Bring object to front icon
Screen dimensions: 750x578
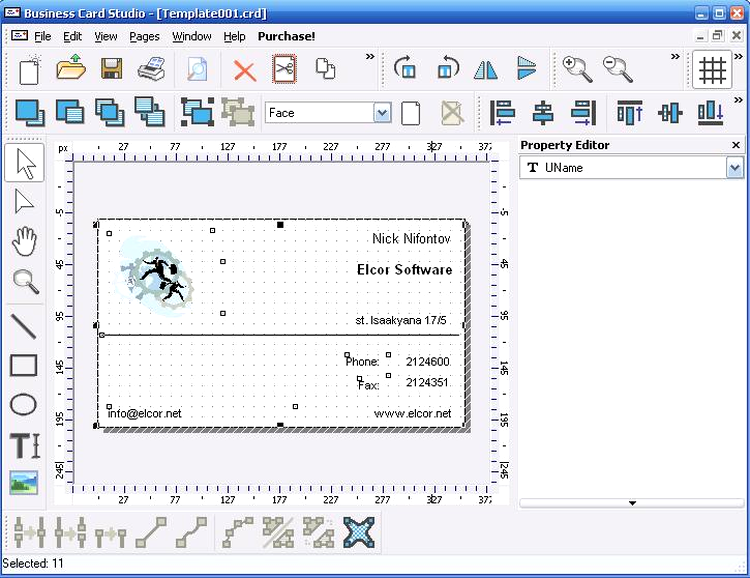coord(30,112)
